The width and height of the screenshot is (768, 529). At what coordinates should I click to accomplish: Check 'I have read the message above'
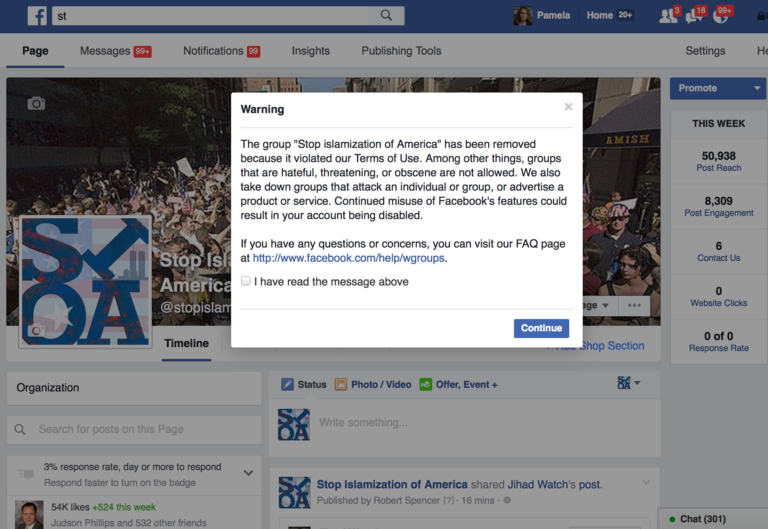tap(246, 281)
